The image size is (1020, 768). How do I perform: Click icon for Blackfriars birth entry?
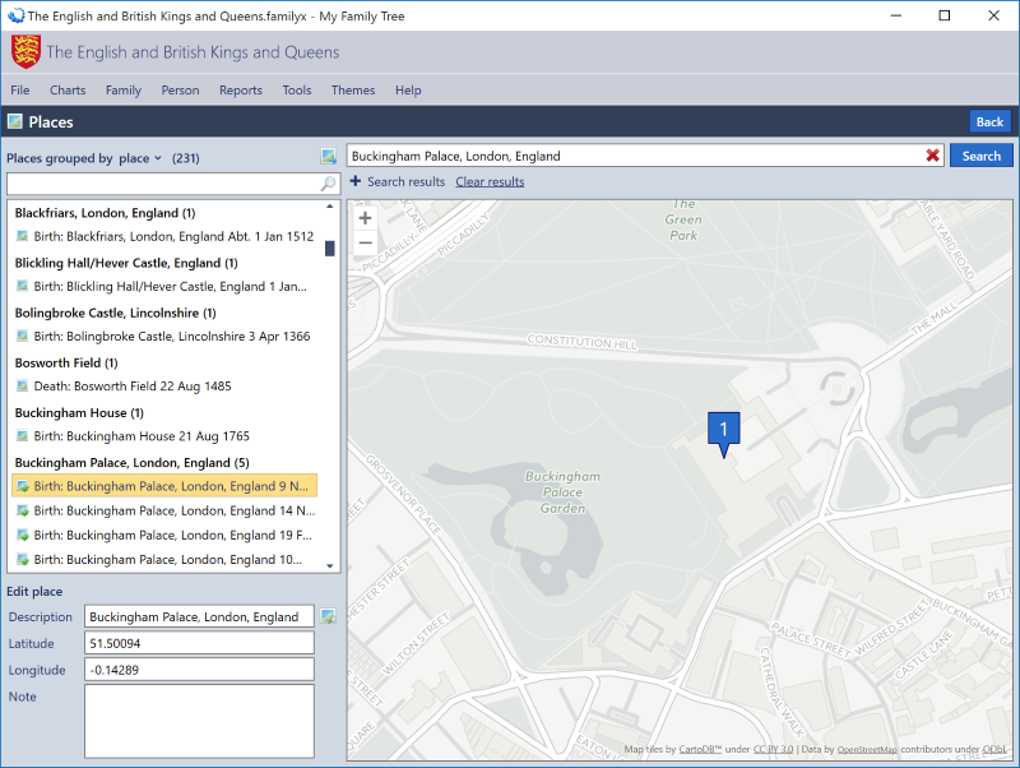[x=23, y=236]
